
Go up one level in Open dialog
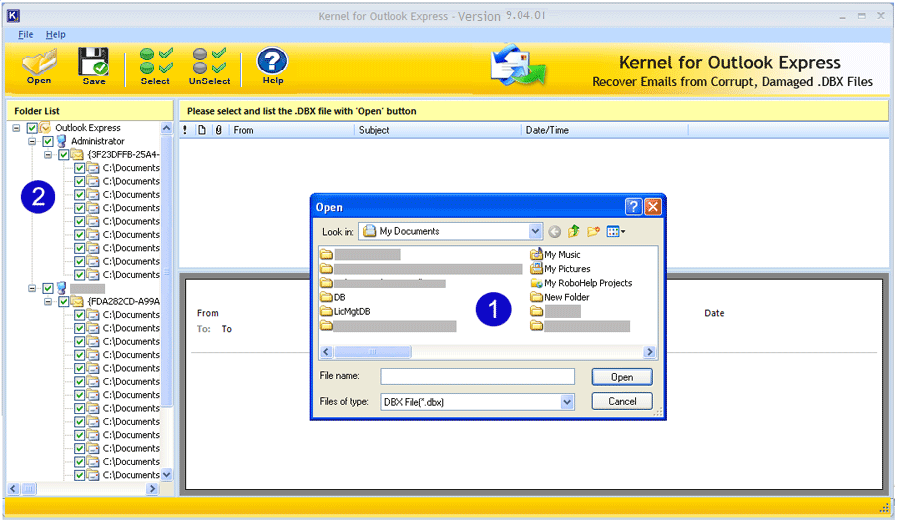click(573, 231)
